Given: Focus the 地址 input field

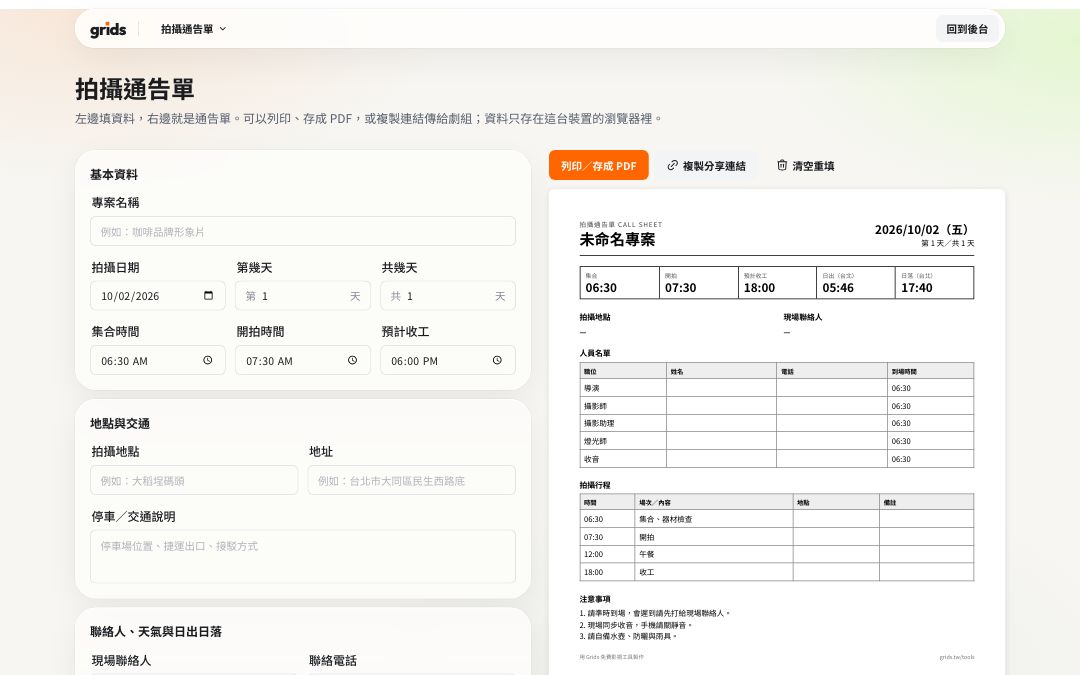Looking at the screenshot, I should [411, 480].
